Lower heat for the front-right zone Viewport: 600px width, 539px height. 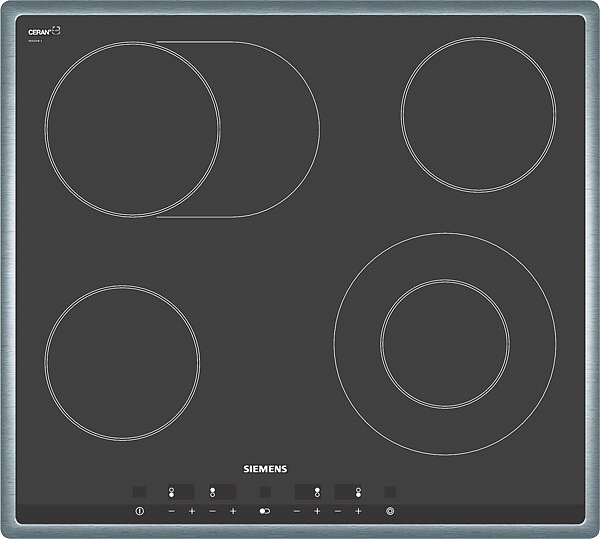click(x=338, y=511)
